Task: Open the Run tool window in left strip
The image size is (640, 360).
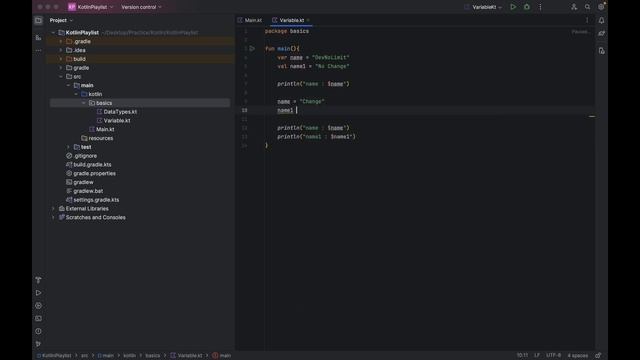Action: tap(38, 293)
